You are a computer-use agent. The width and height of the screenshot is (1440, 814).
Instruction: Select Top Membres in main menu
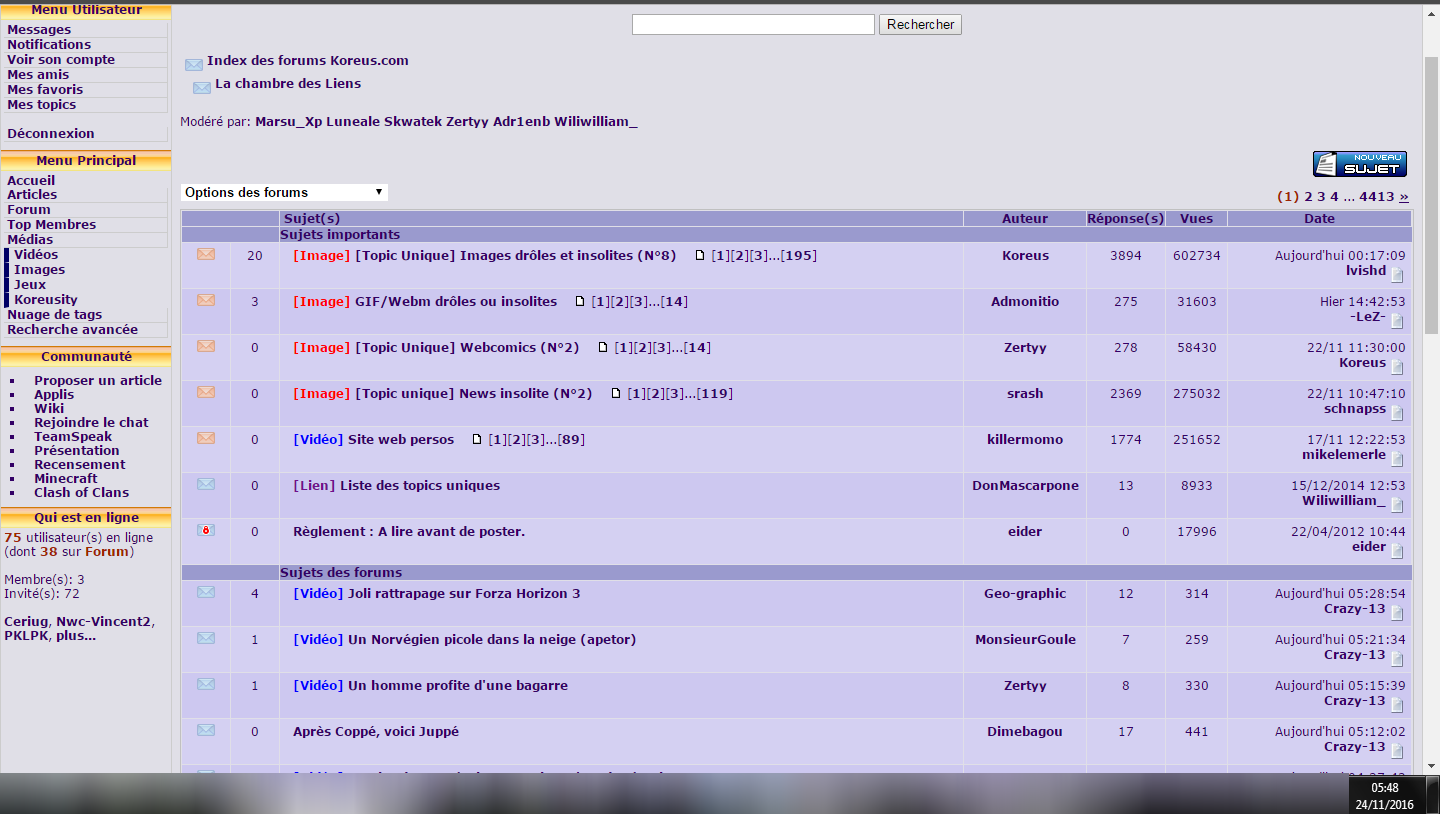click(52, 225)
